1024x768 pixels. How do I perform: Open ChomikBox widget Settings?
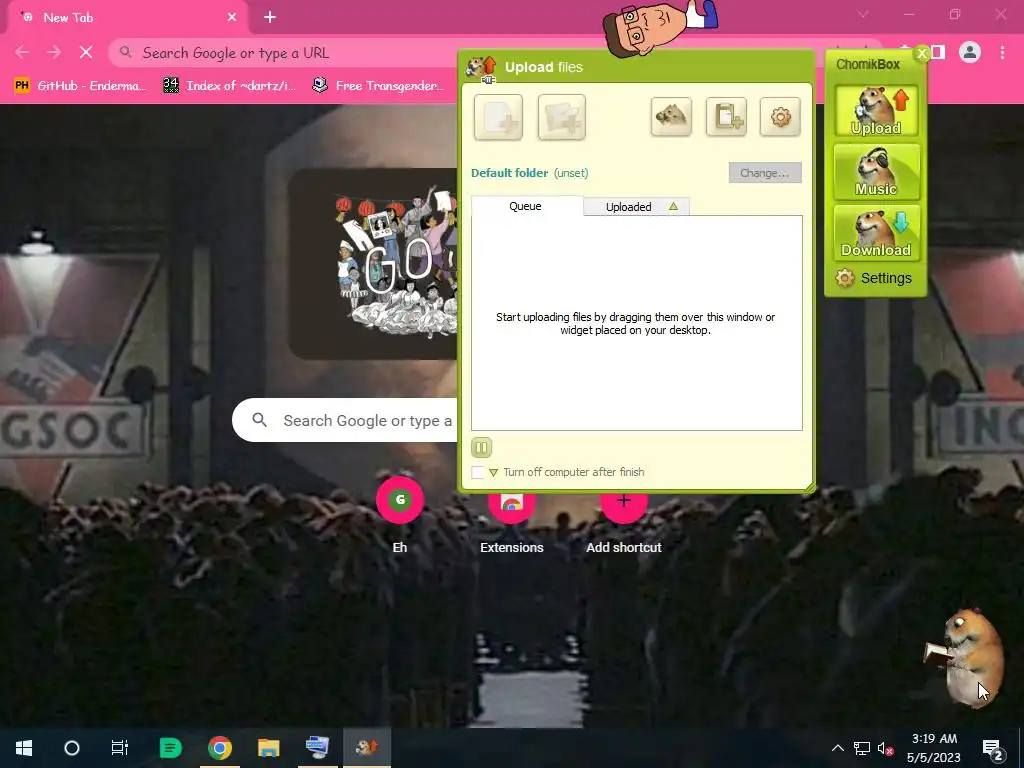point(874,278)
